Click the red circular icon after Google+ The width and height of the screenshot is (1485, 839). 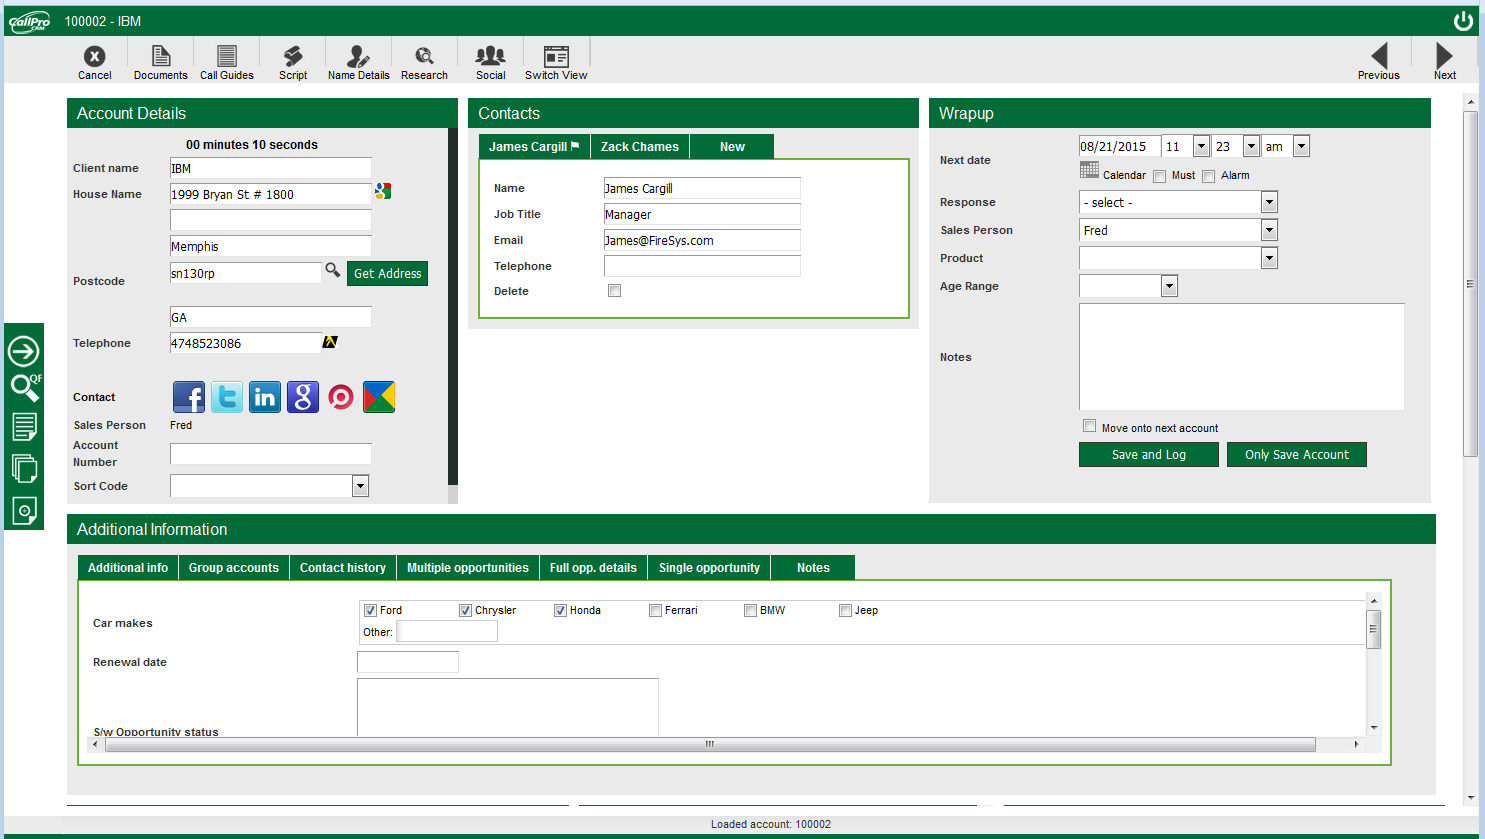click(x=341, y=397)
